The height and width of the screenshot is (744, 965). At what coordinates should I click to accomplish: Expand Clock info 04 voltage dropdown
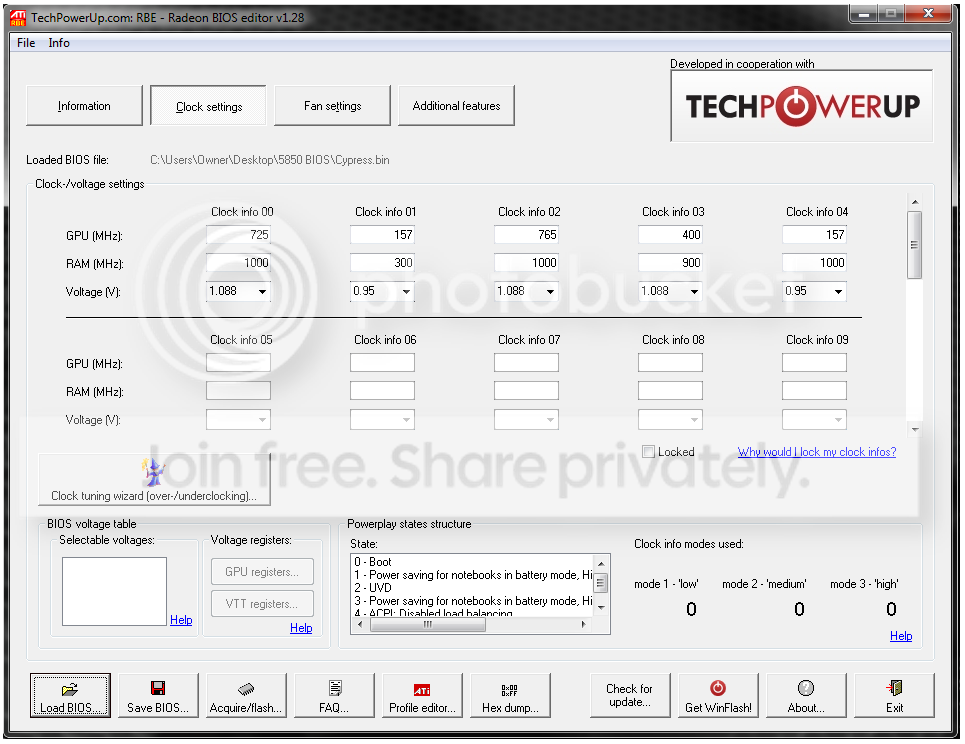click(x=837, y=292)
